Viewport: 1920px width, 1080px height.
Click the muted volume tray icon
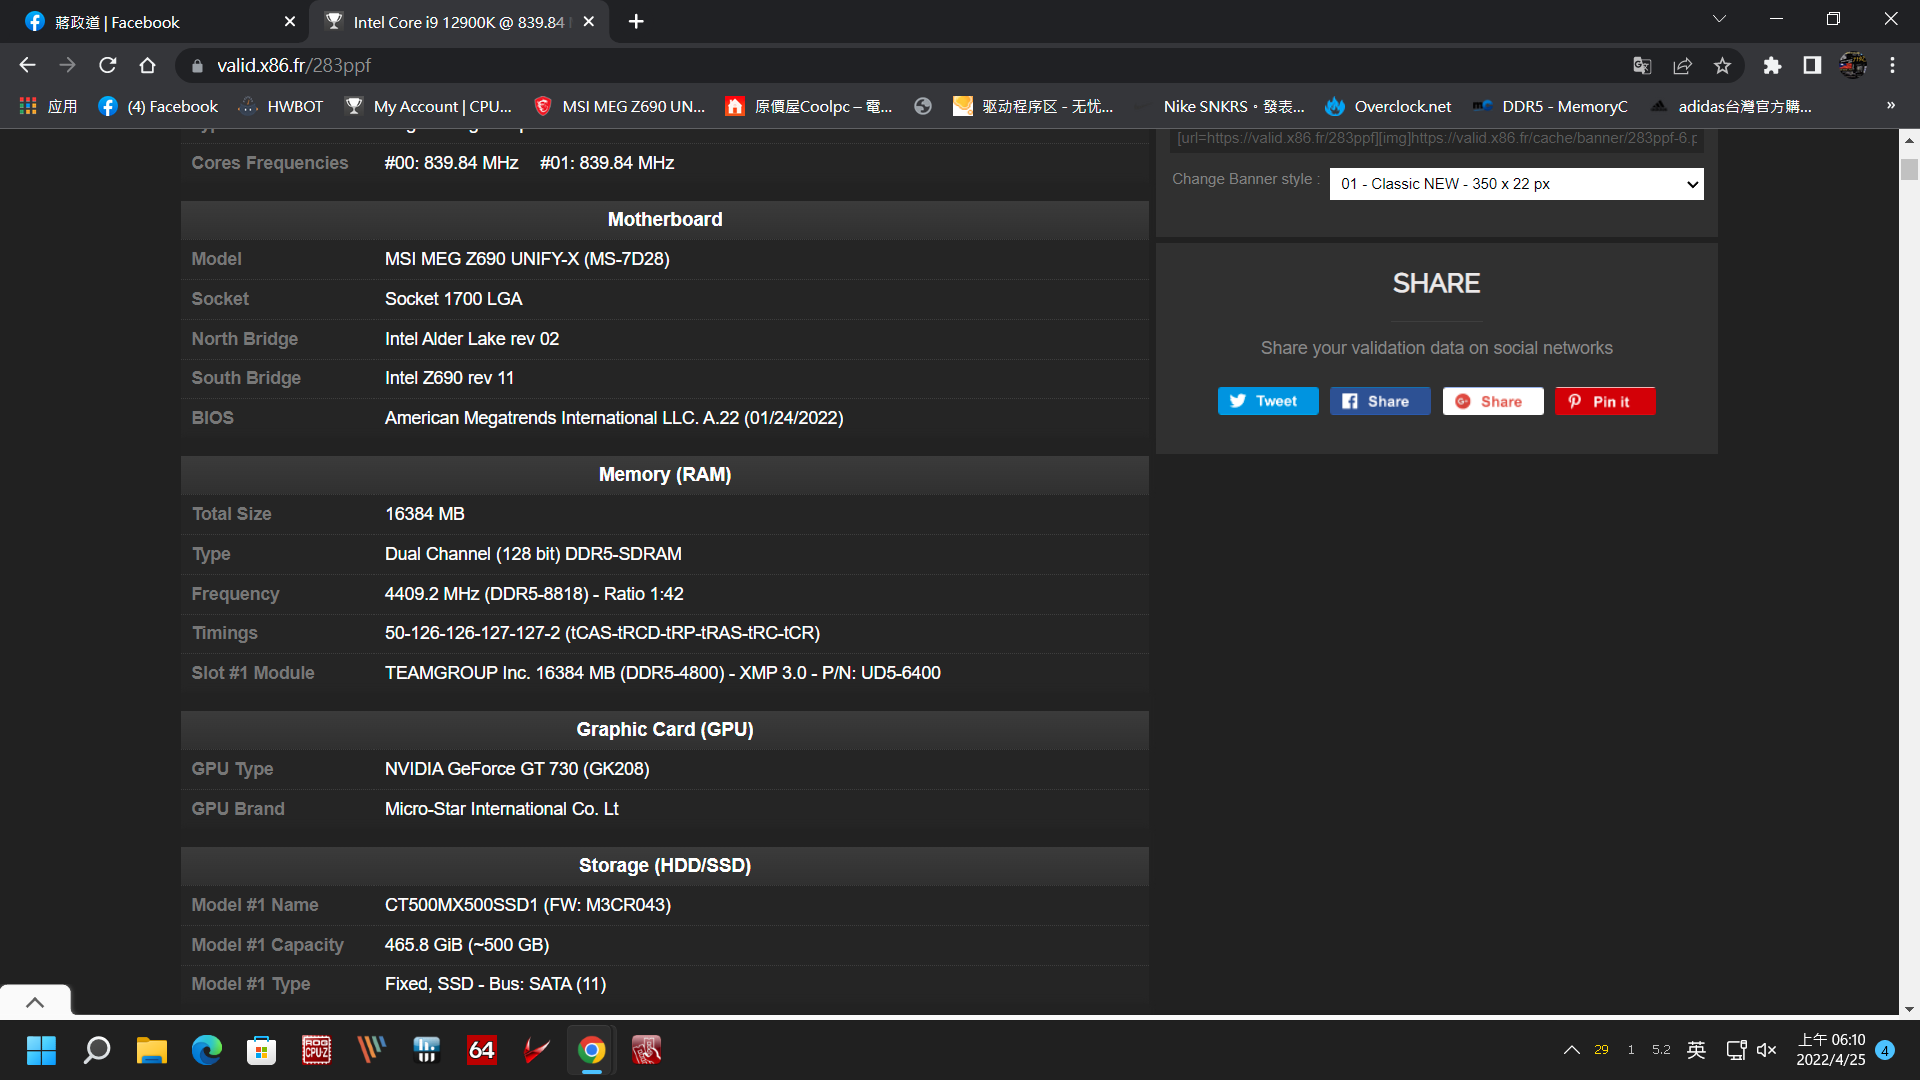[x=1766, y=1050]
